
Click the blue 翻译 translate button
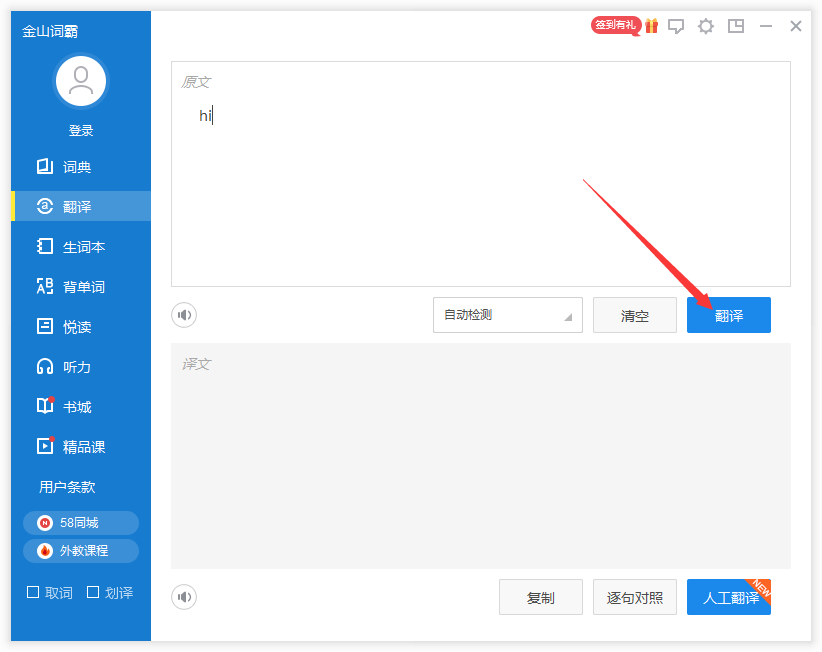click(x=729, y=315)
